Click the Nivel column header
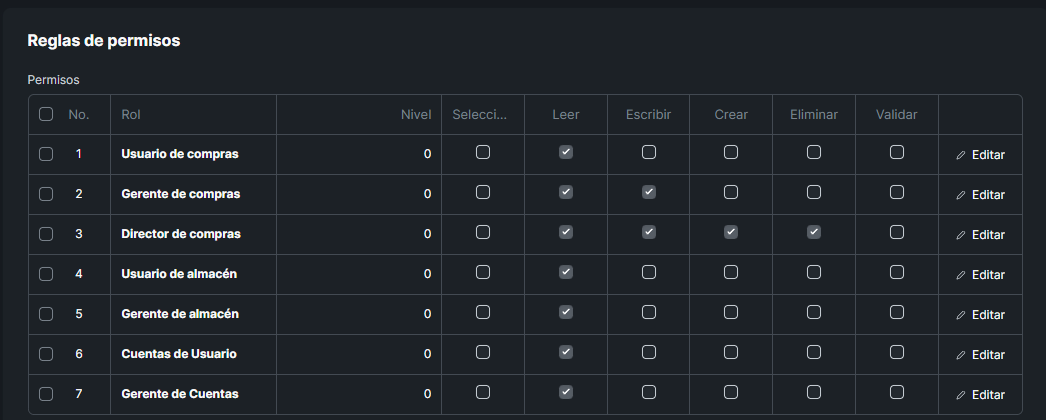This screenshot has width=1046, height=420. click(415, 115)
